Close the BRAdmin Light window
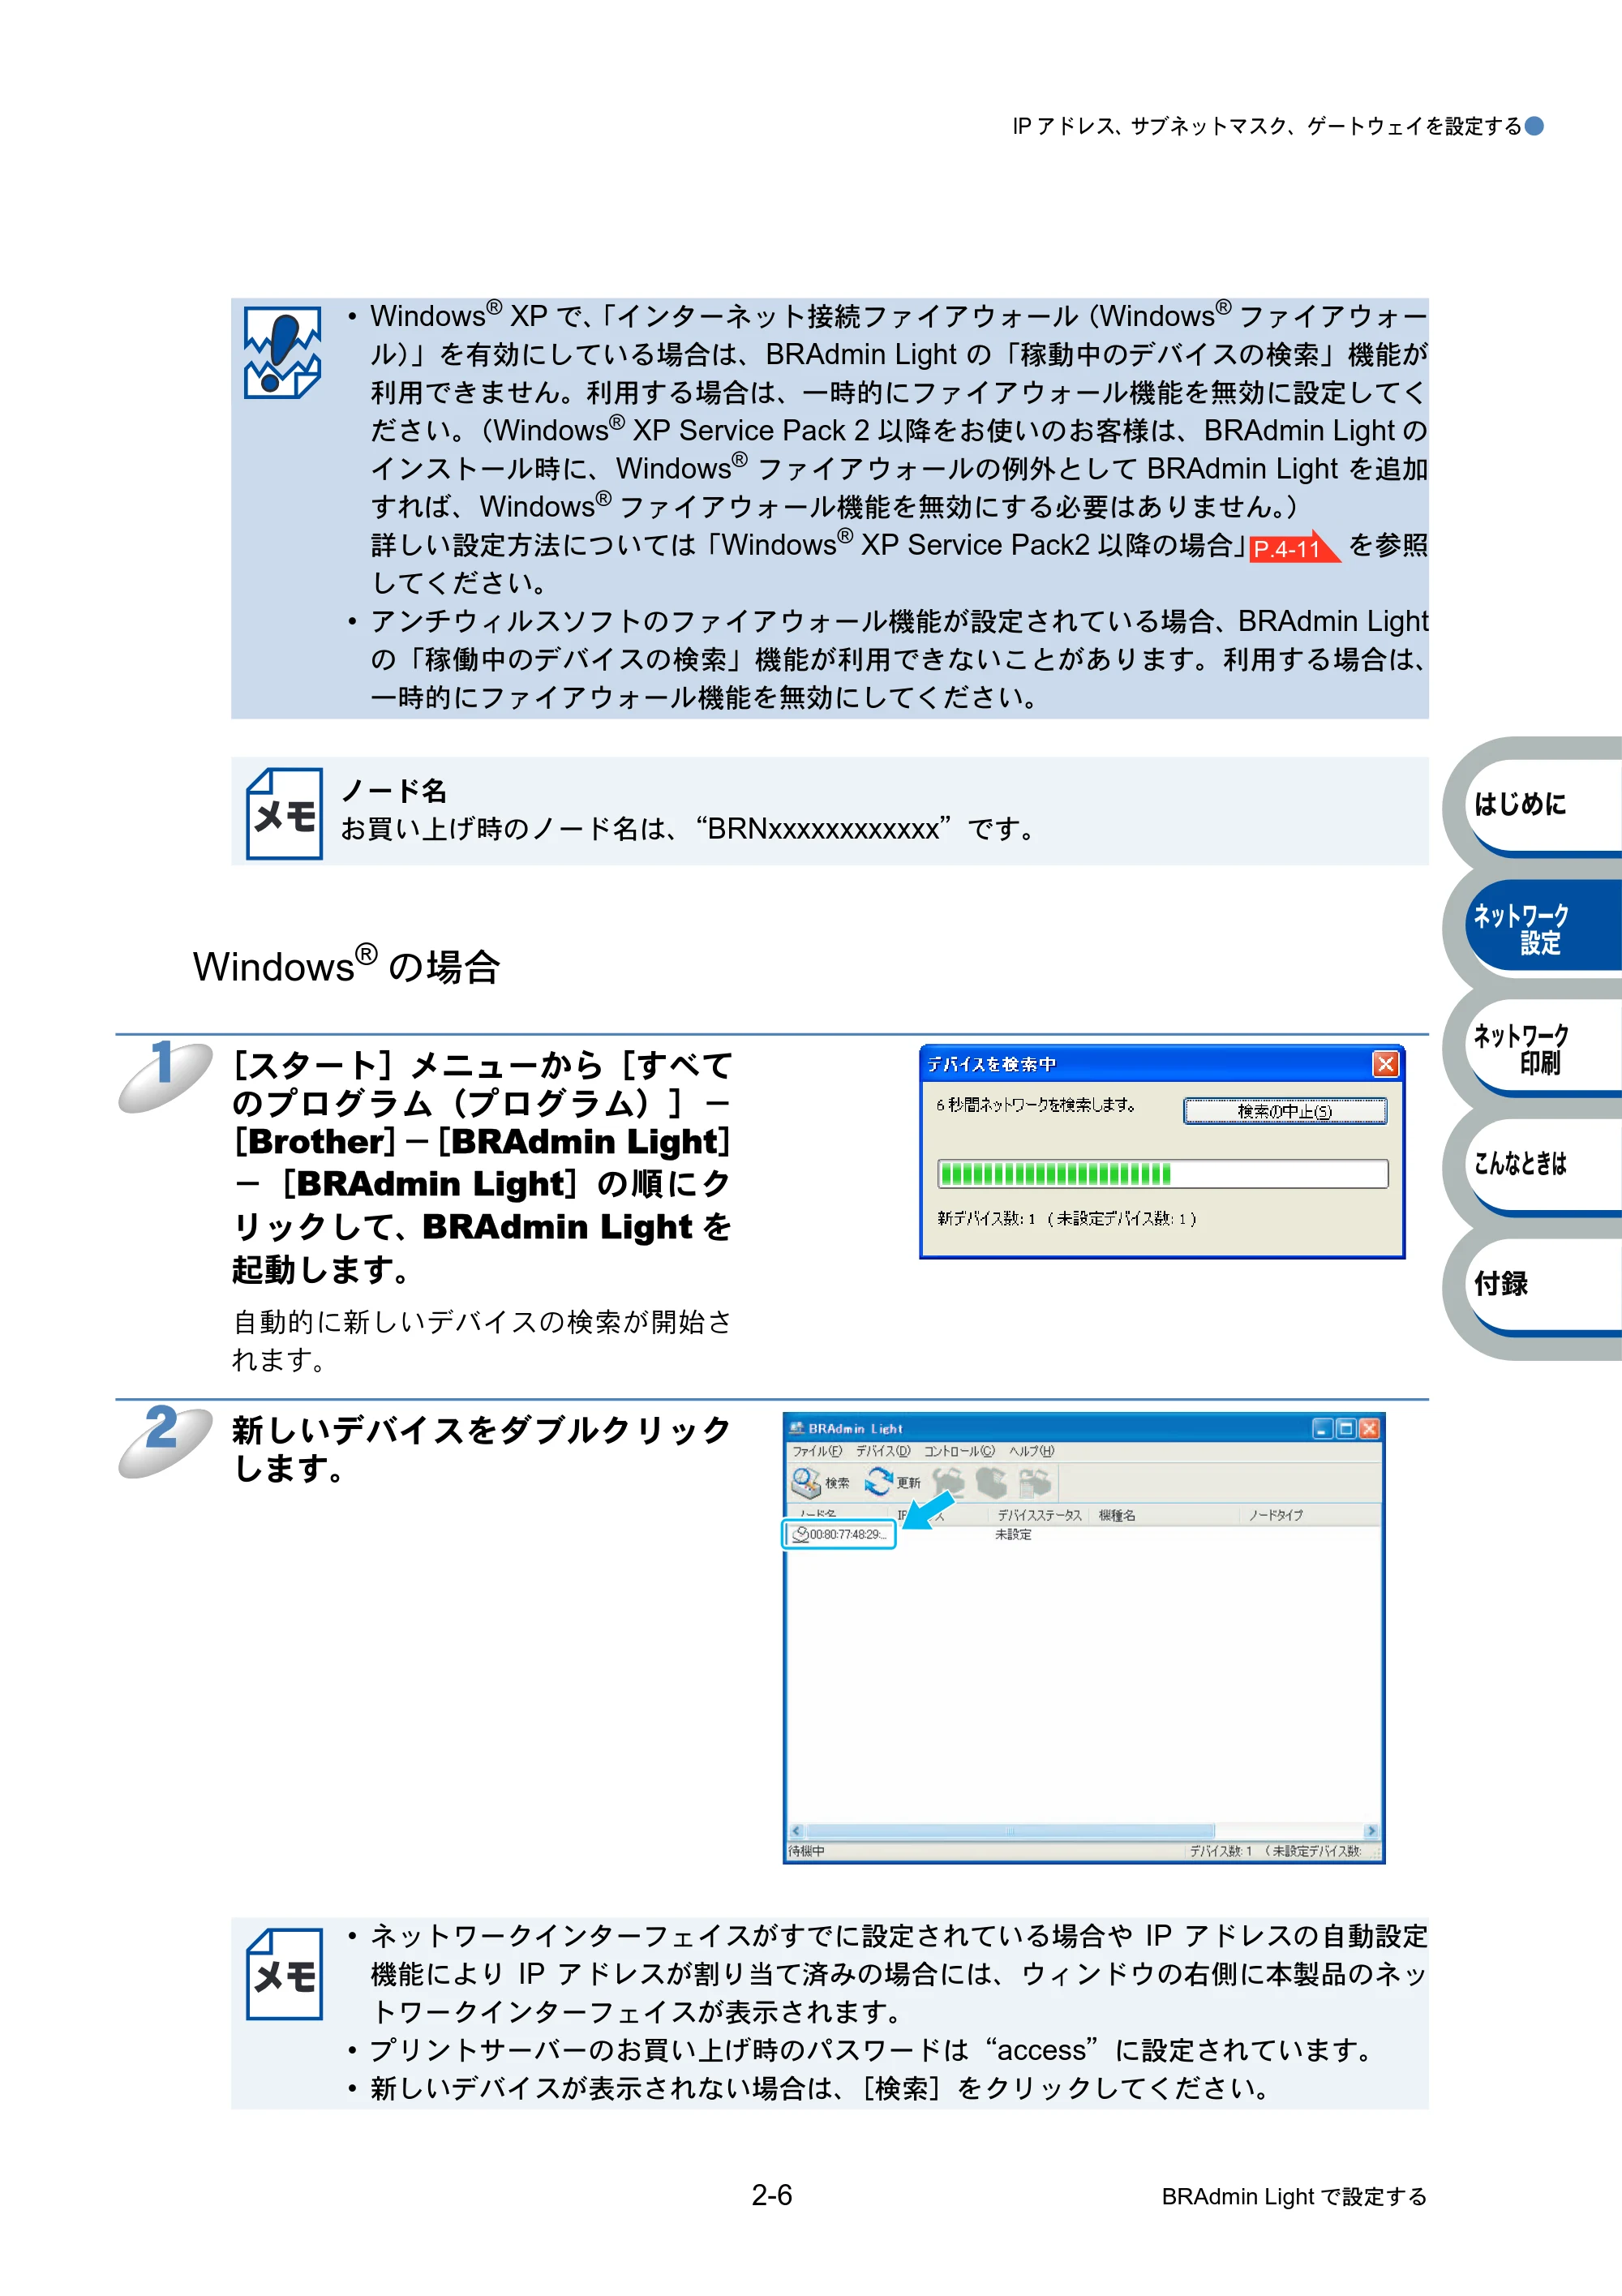Screen dimensions: 1622x2296 tap(1369, 1428)
